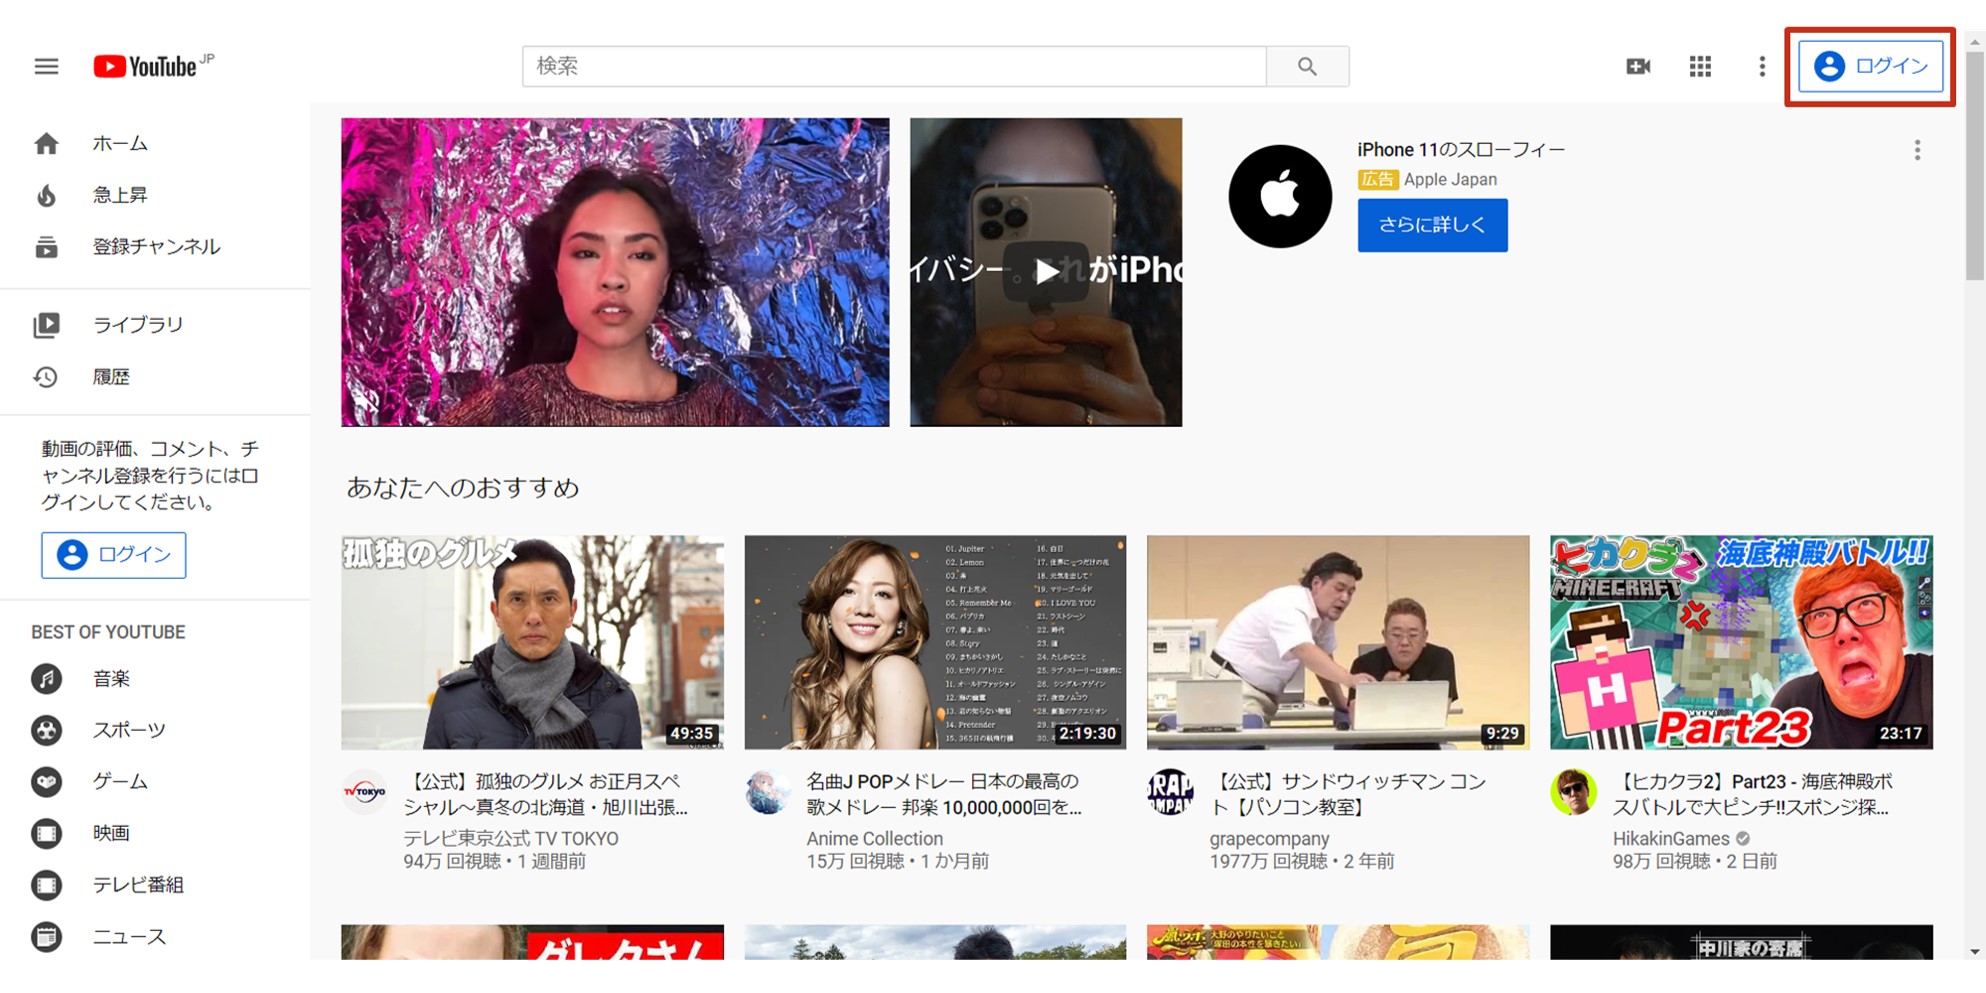Open 映画 category link
The height and width of the screenshot is (993, 1986).
pos(111,833)
